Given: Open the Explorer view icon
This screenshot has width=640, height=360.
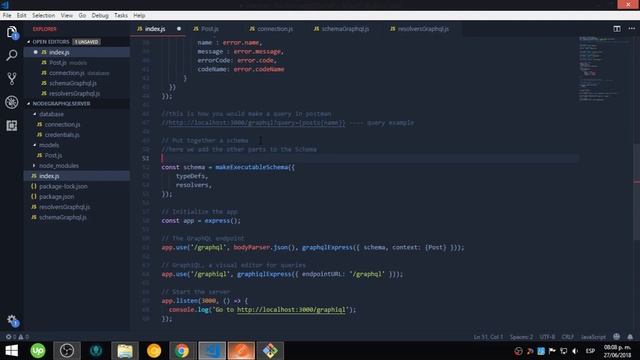Looking at the screenshot, I should point(11,32).
